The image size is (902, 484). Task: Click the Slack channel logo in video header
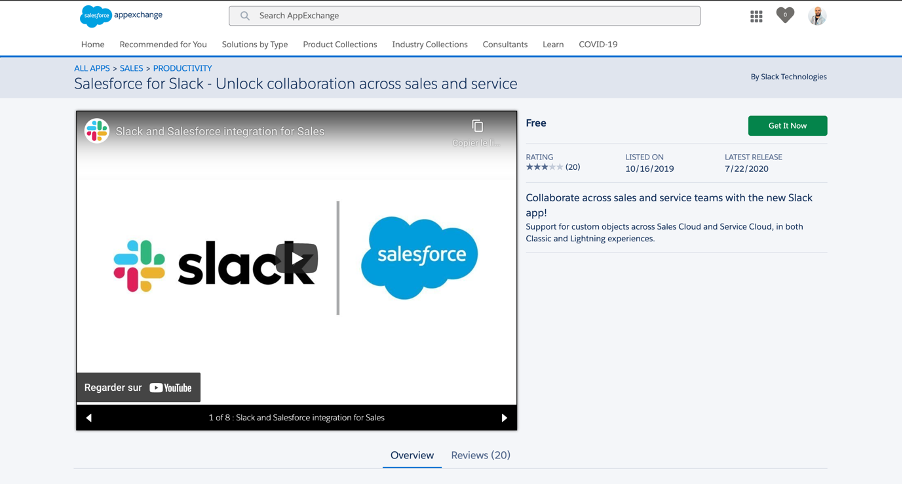[97, 131]
